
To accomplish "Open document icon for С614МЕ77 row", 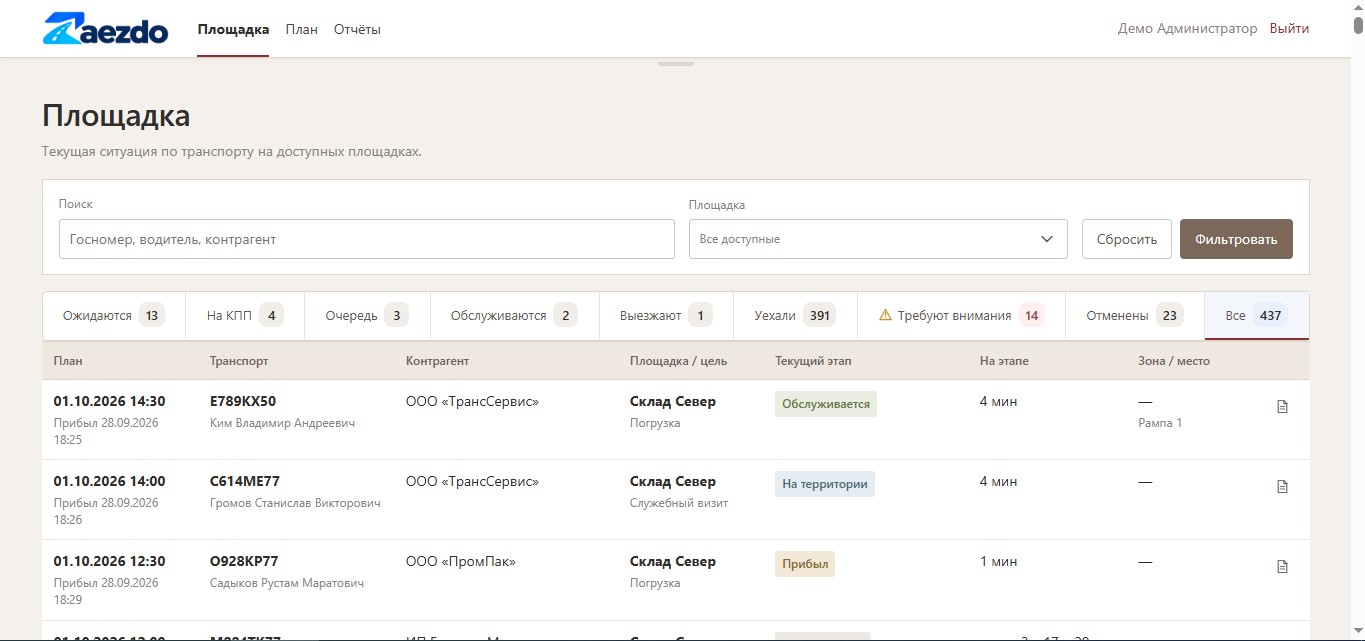I will coord(1283,487).
